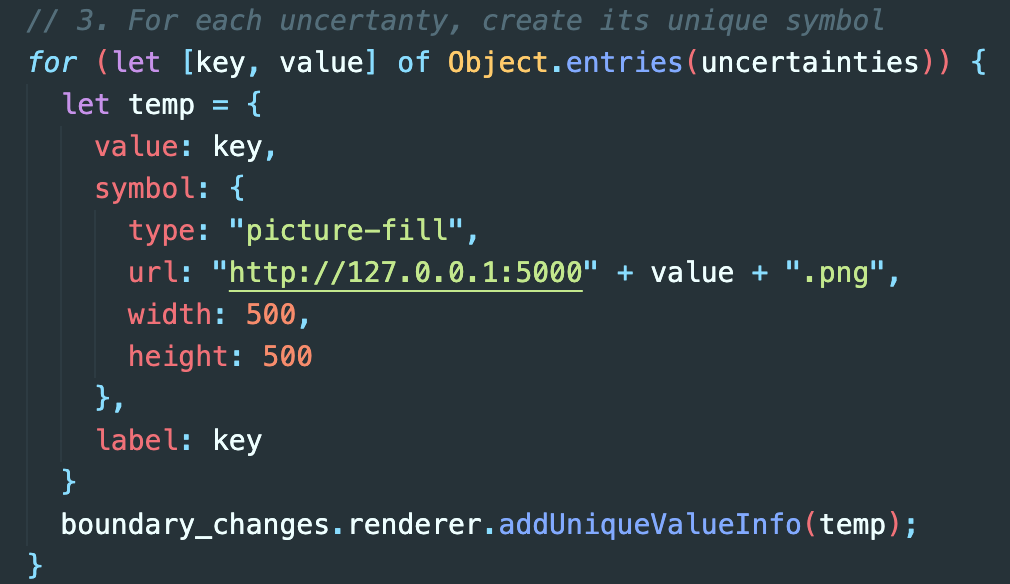
Task: Click the "picture-fill" string value
Action: [346, 231]
